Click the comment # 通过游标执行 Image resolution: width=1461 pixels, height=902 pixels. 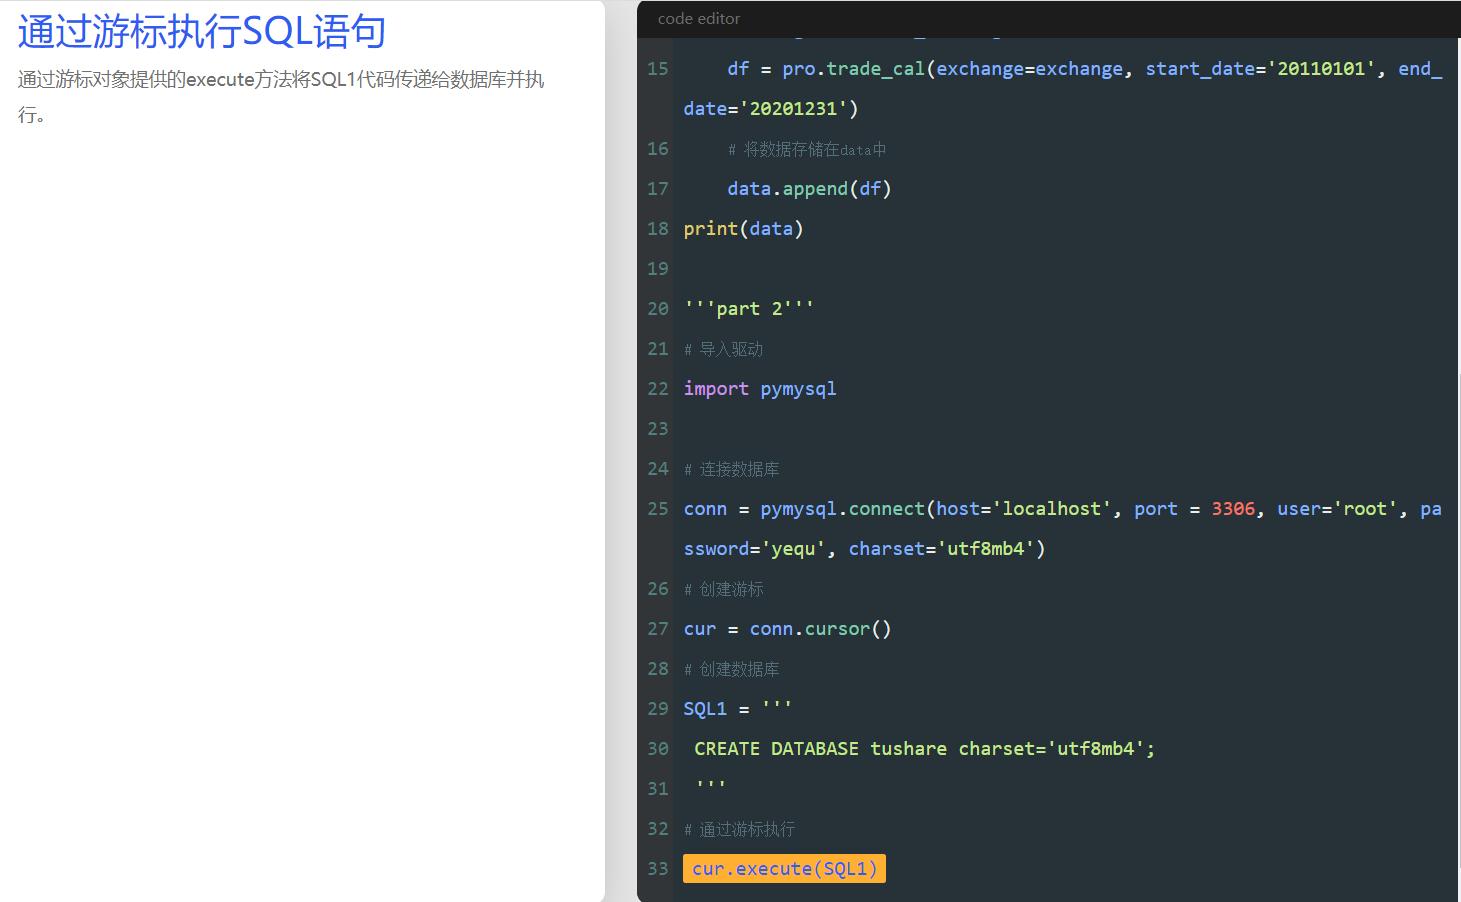coord(739,829)
